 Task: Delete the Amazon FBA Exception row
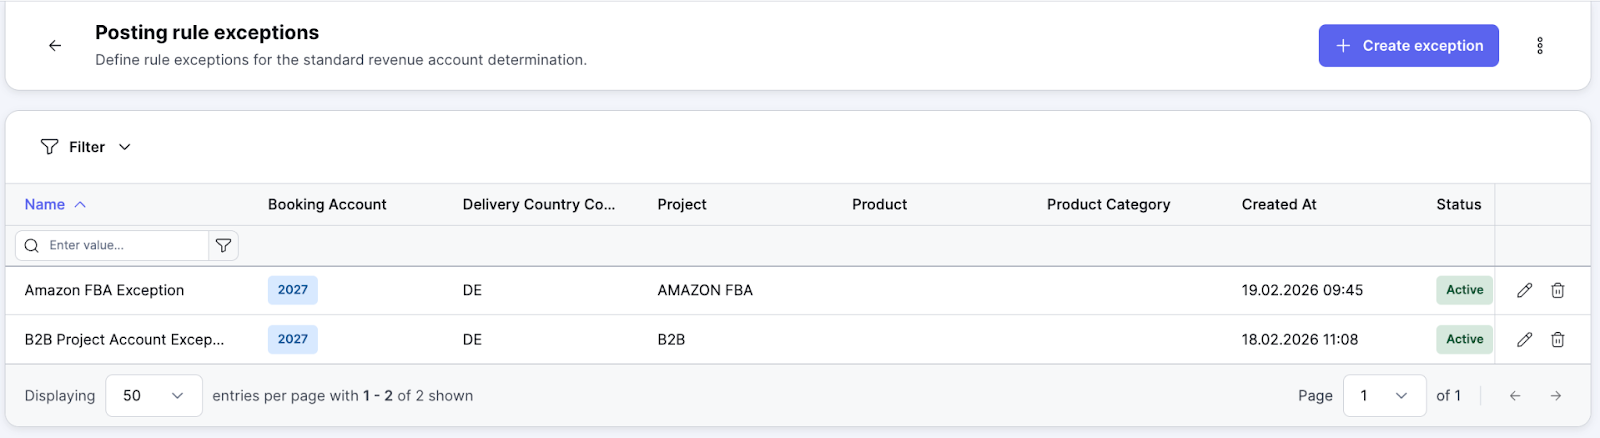coord(1557,290)
